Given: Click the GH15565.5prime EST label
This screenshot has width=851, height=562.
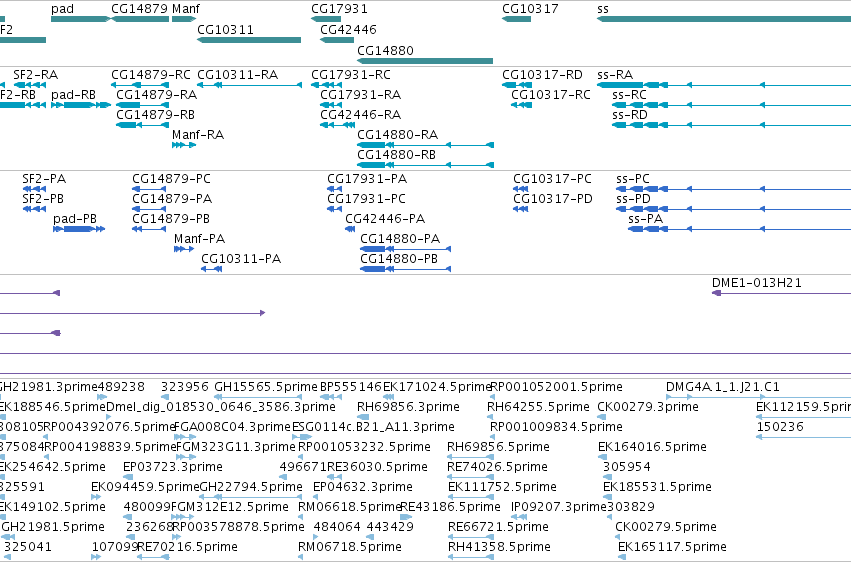Looking at the screenshot, I should (x=266, y=387).
